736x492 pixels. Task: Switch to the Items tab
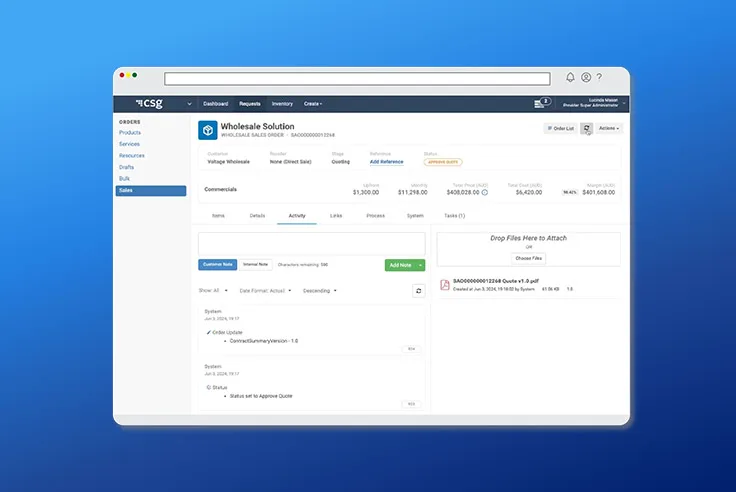[218, 215]
